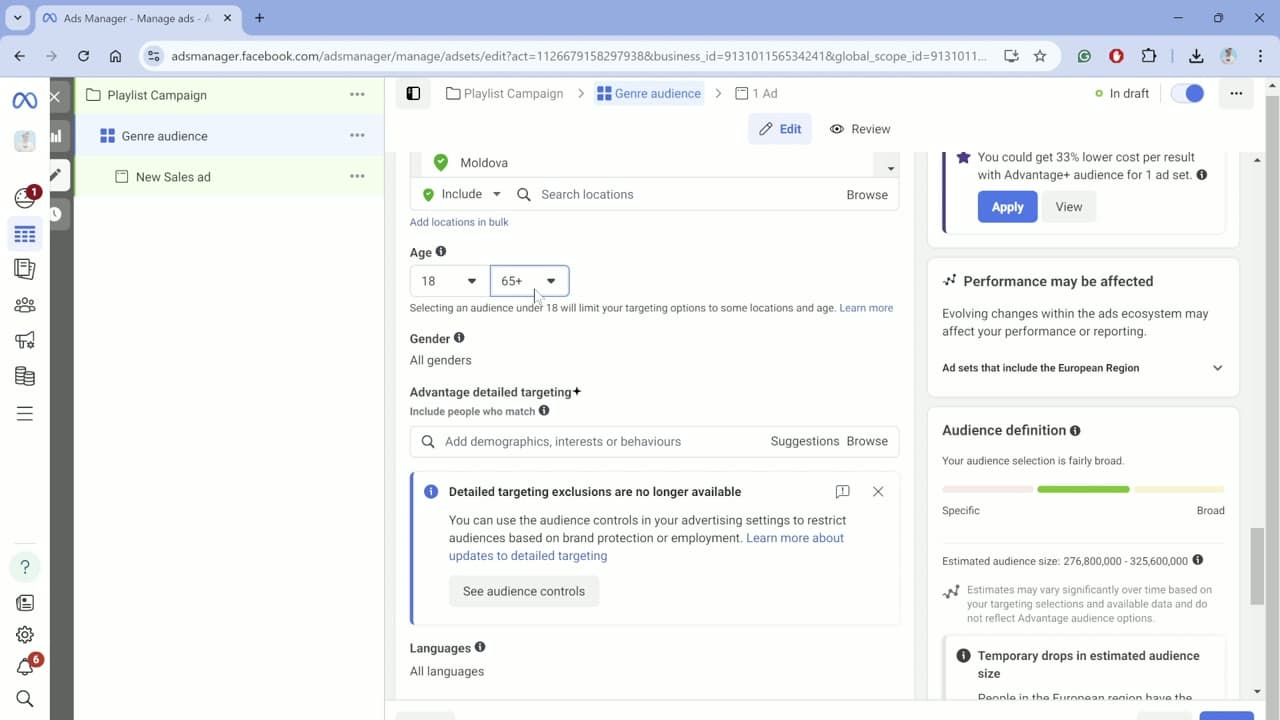Open the sidebar search magnifier icon
Screen dimensions: 1280x720
pyautogui.click(x=25, y=699)
